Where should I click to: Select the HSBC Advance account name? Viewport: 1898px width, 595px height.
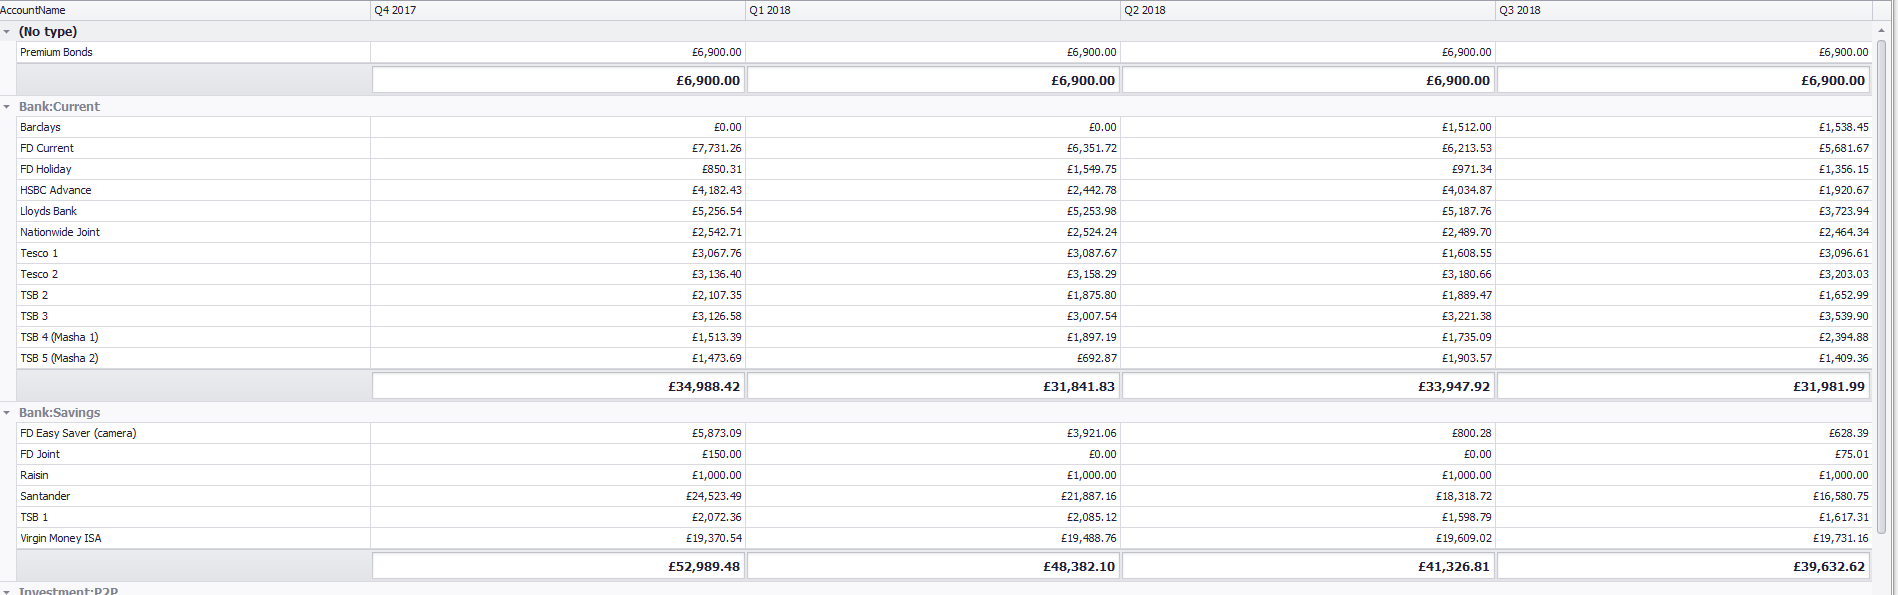(56, 190)
